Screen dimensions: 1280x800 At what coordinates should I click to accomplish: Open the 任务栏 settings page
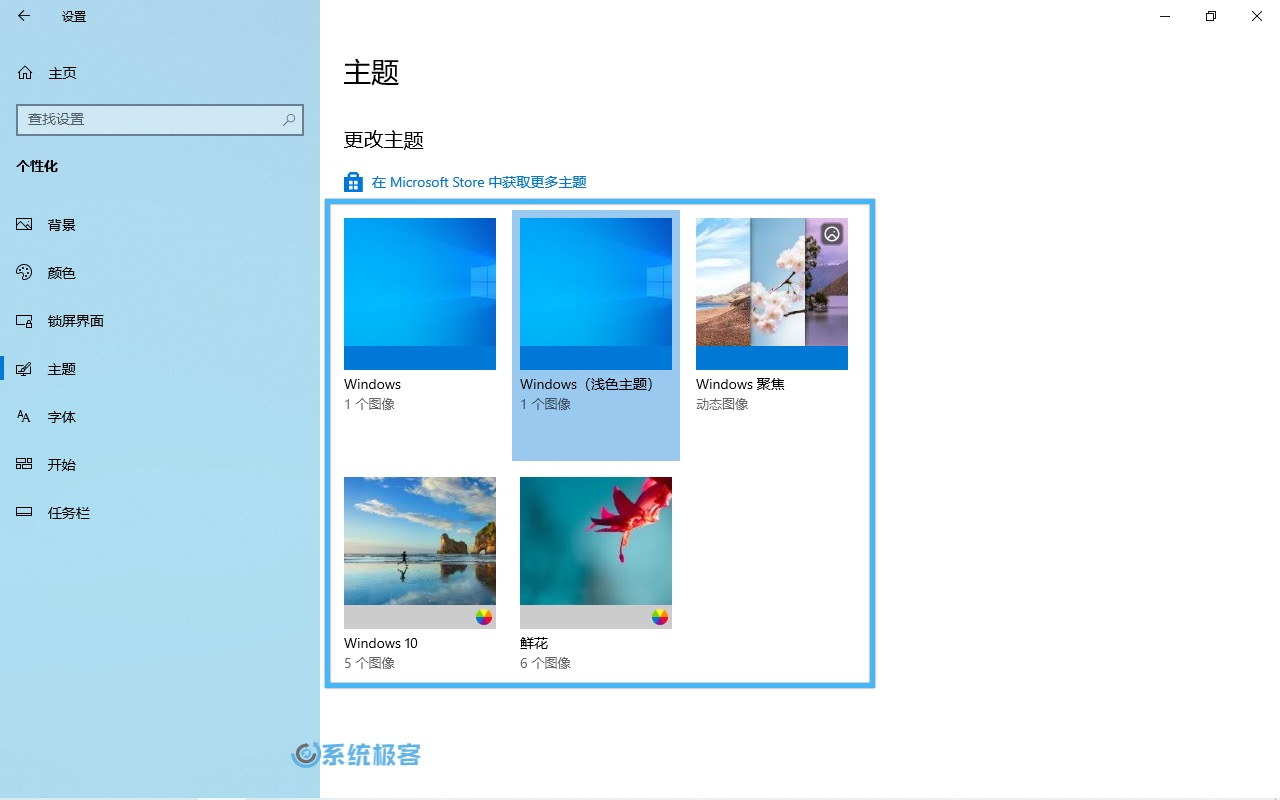[x=160, y=513]
